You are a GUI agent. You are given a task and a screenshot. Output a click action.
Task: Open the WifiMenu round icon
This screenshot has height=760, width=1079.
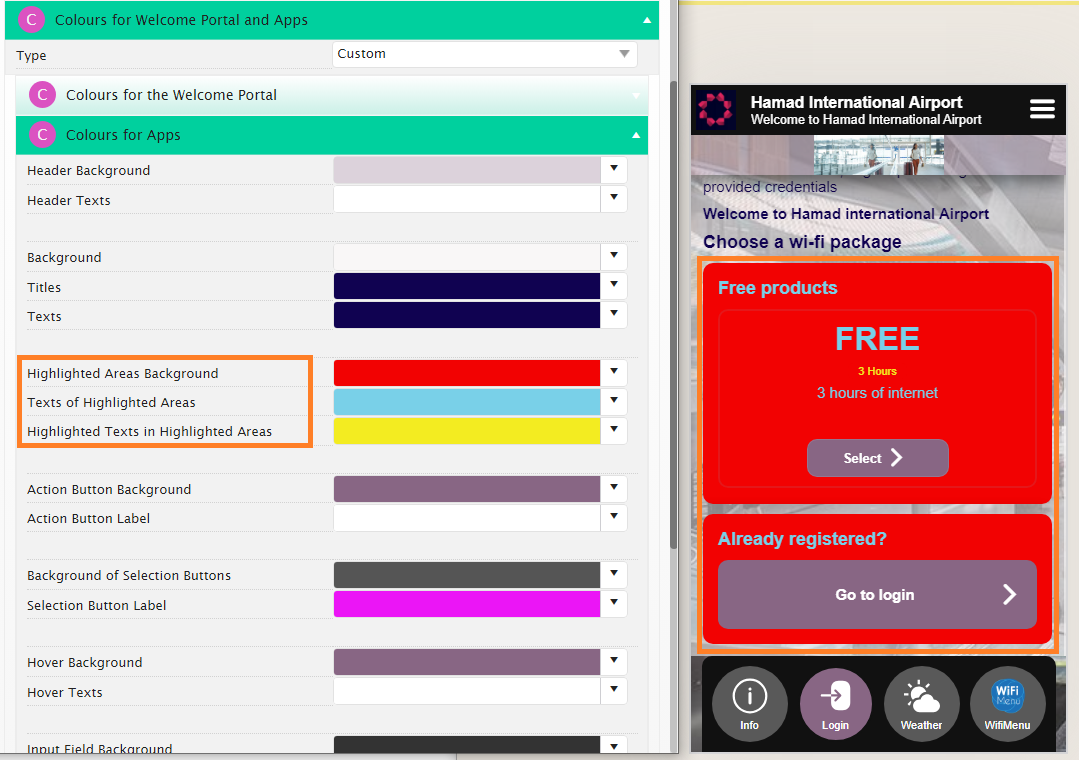point(1007,704)
